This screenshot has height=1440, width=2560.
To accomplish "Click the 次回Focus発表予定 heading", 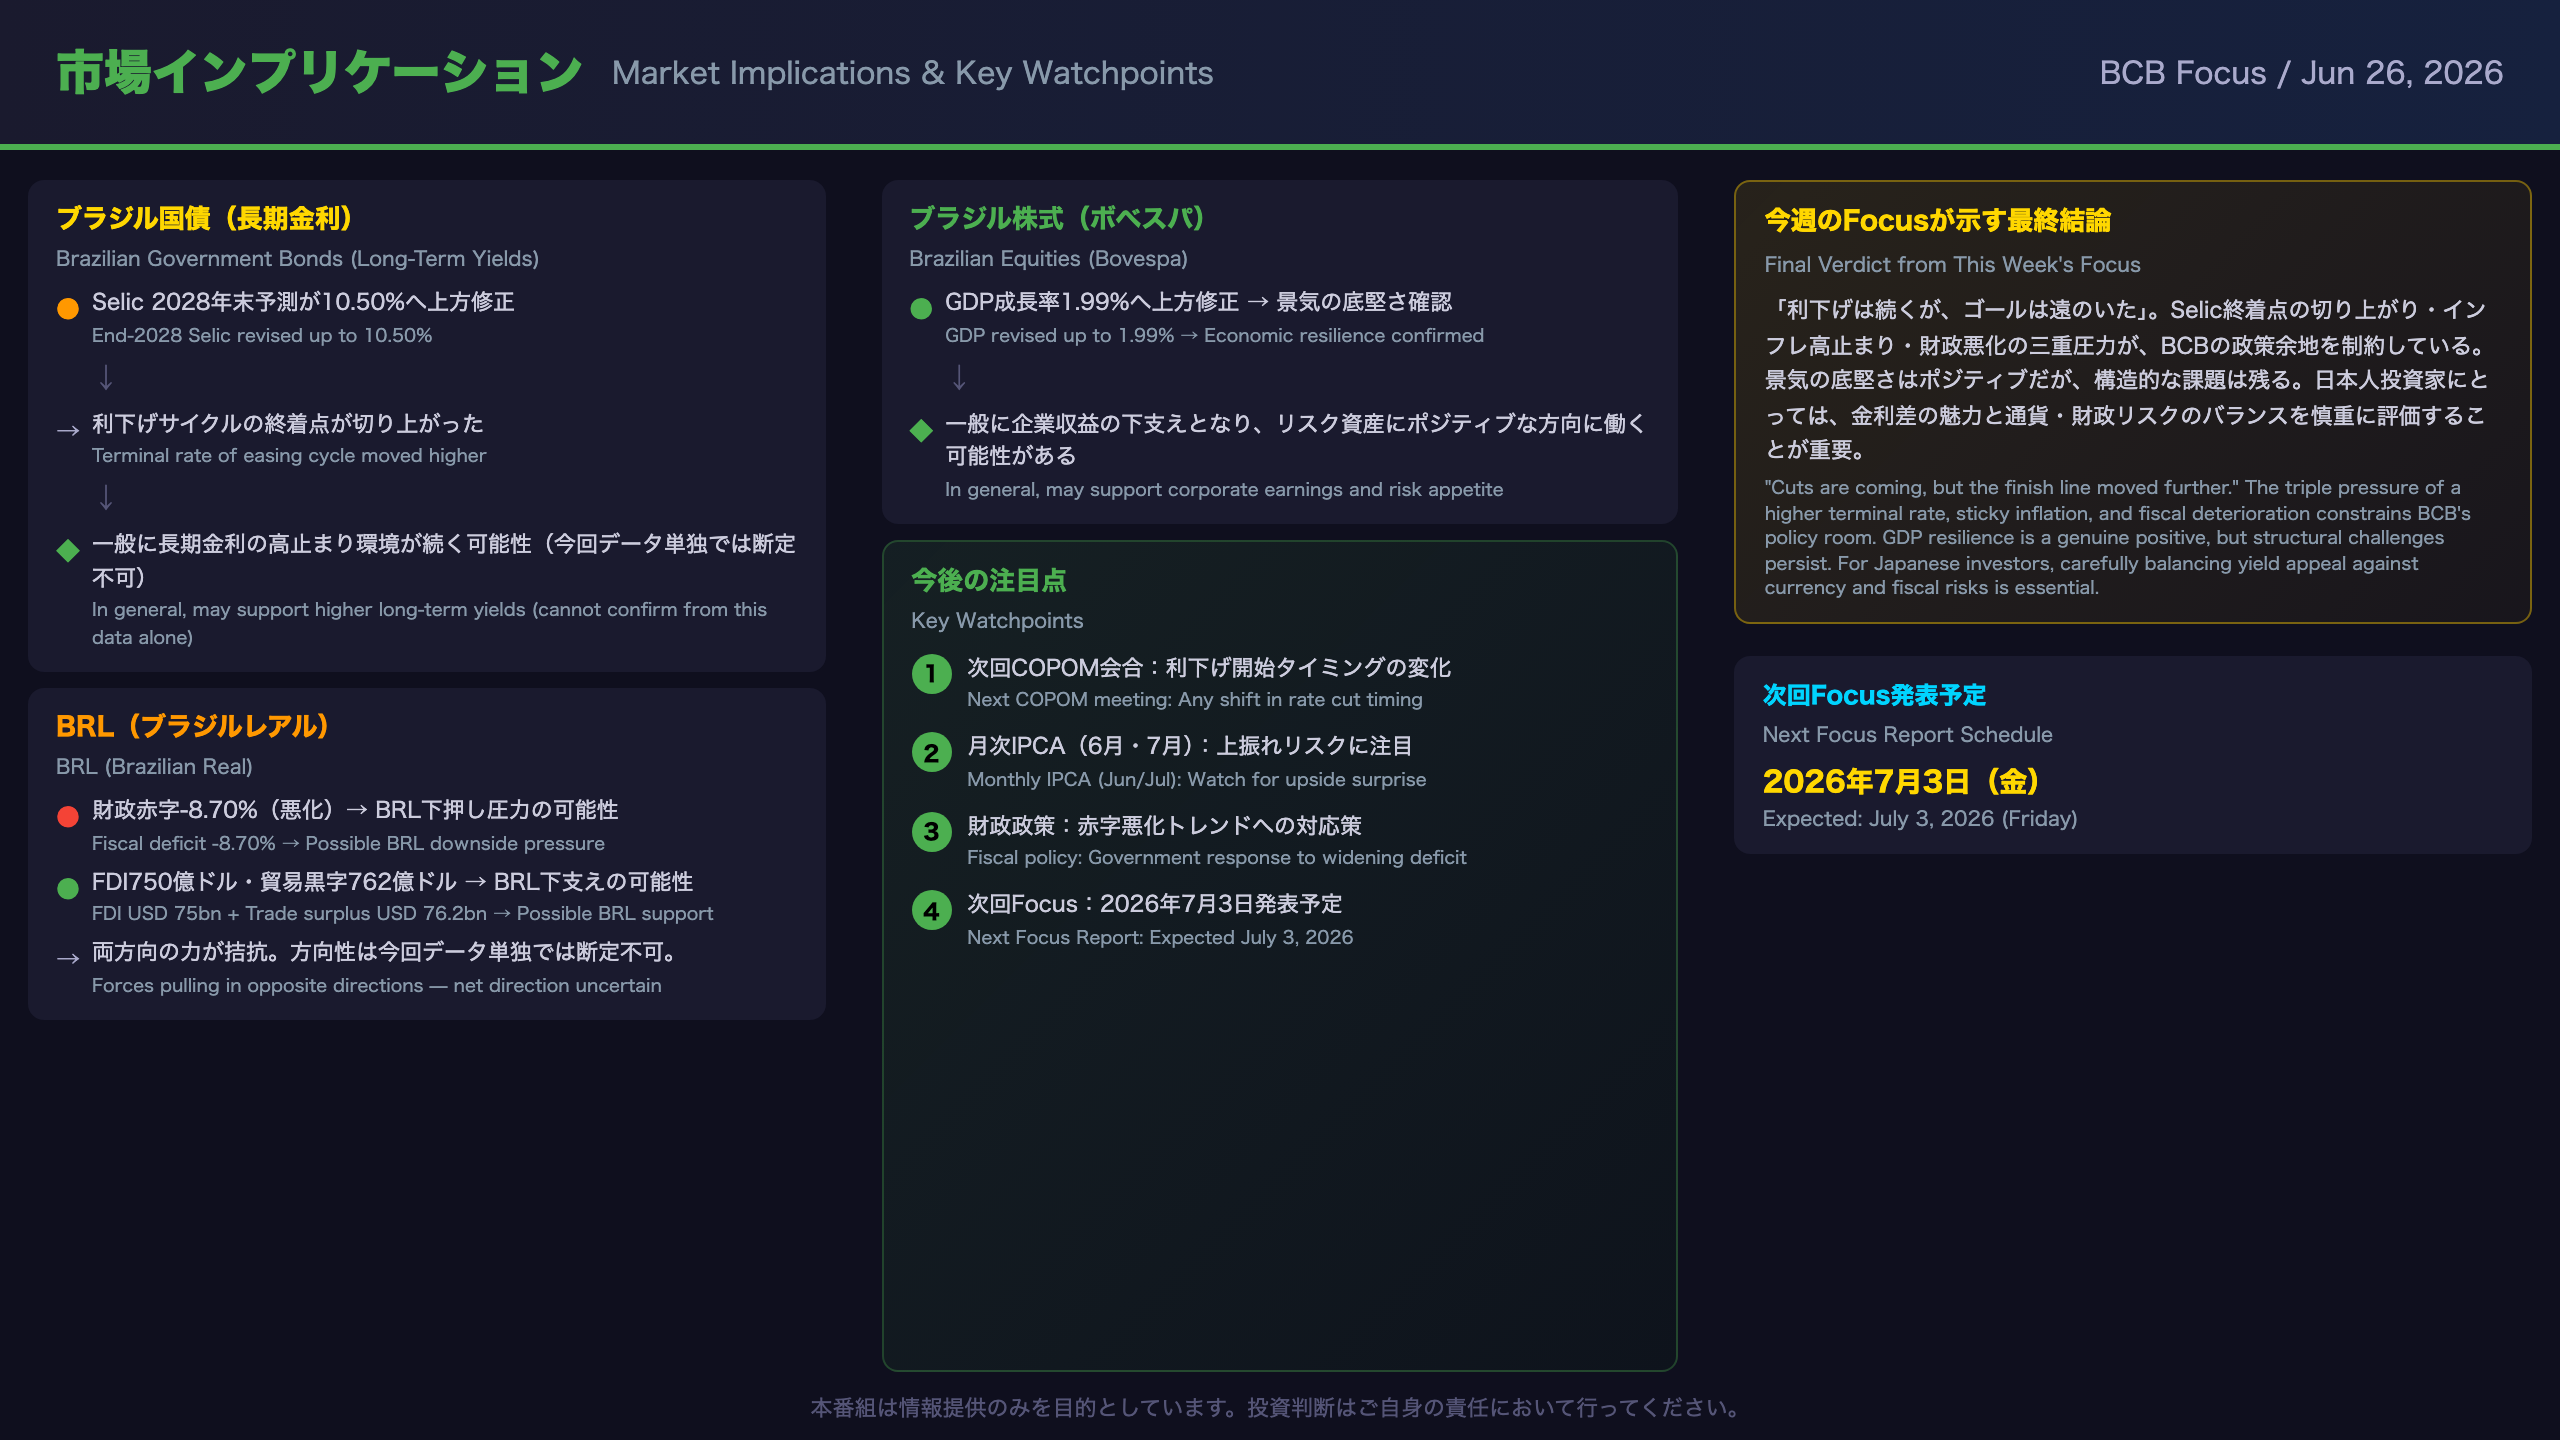I will (1874, 695).
